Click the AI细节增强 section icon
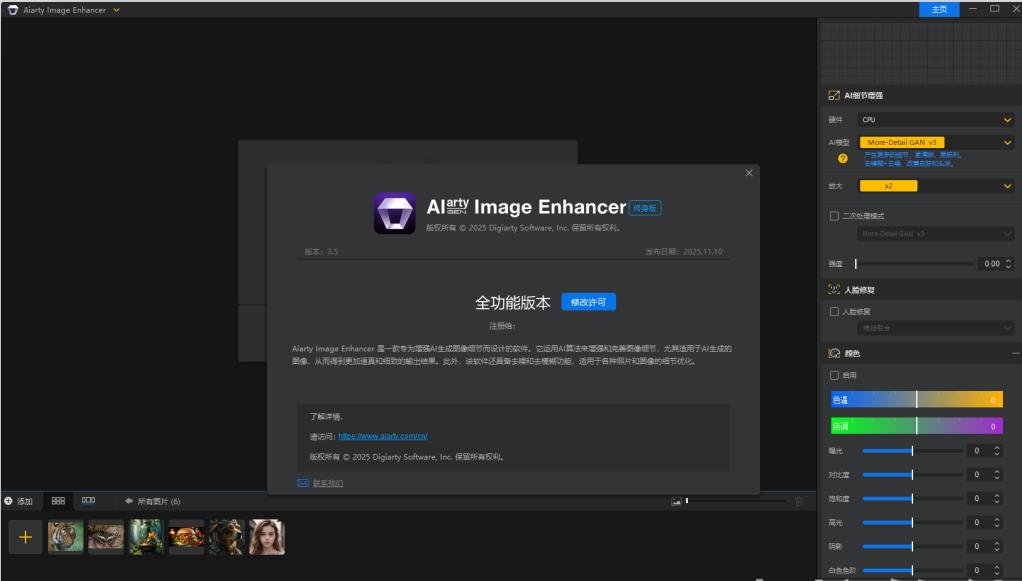This screenshot has width=1022, height=581. click(x=834, y=95)
